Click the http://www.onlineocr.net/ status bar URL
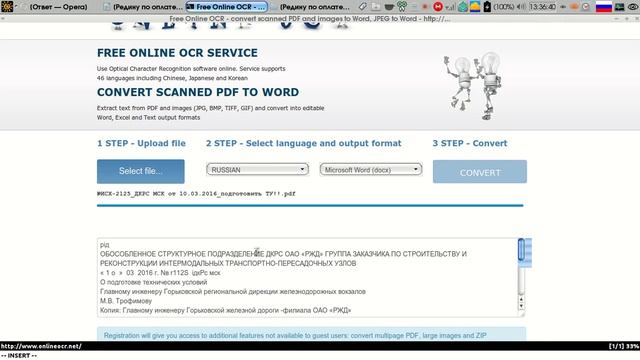The height and width of the screenshot is (360, 640). click(x=41, y=346)
